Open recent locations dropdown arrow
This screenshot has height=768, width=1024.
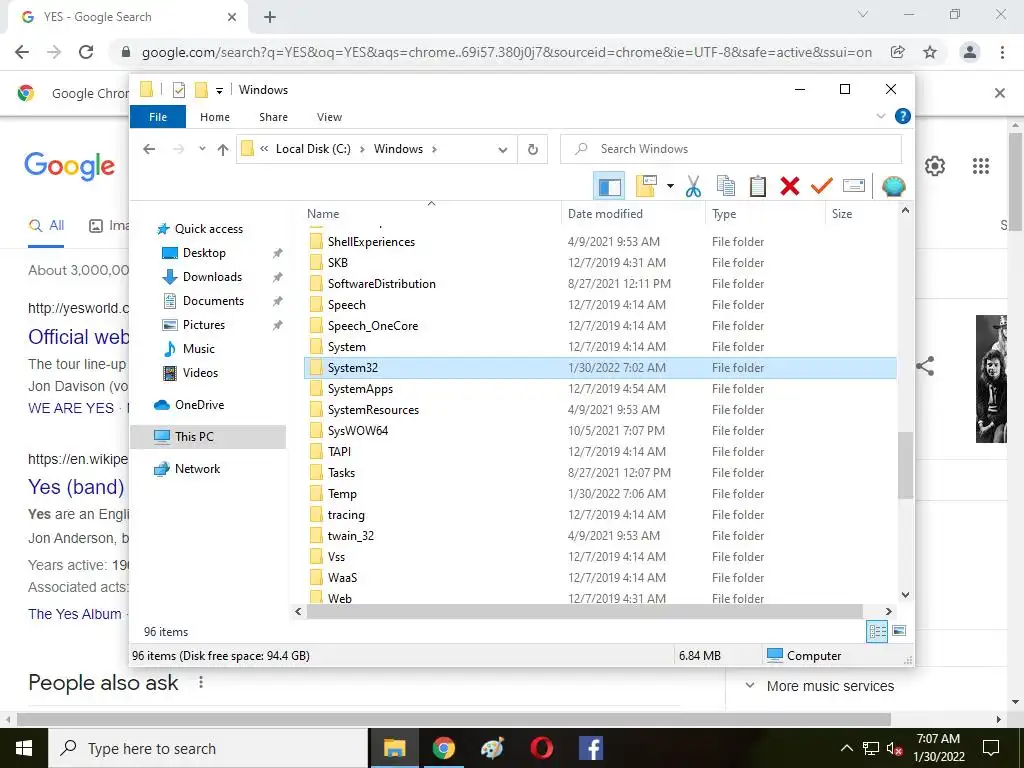[202, 149]
